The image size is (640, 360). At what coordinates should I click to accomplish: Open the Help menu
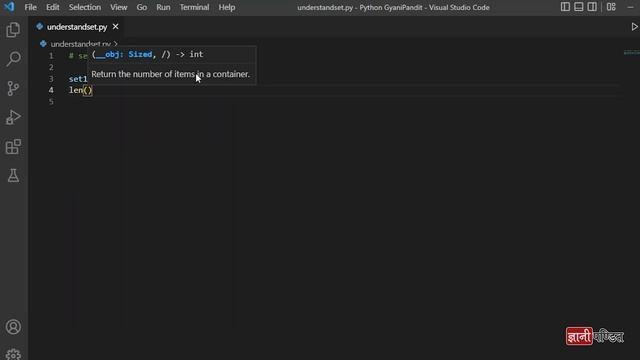227,7
